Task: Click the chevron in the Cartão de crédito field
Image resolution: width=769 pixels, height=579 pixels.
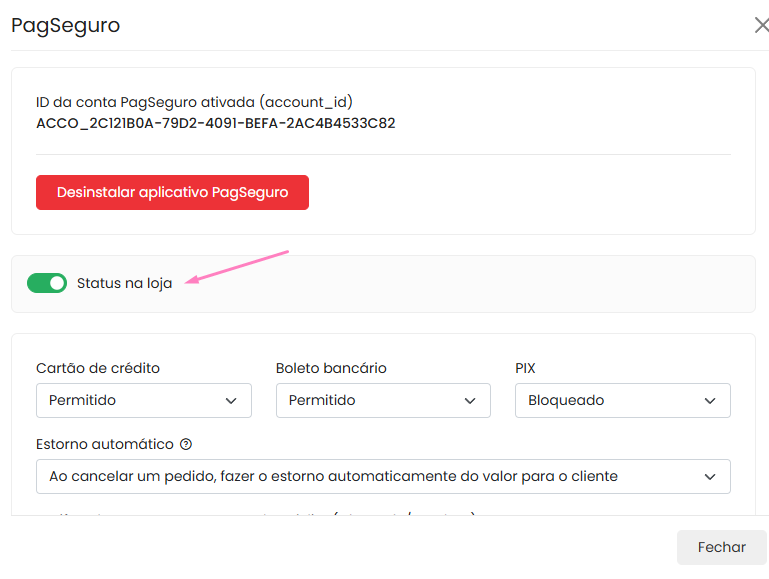Action: pyautogui.click(x=231, y=401)
